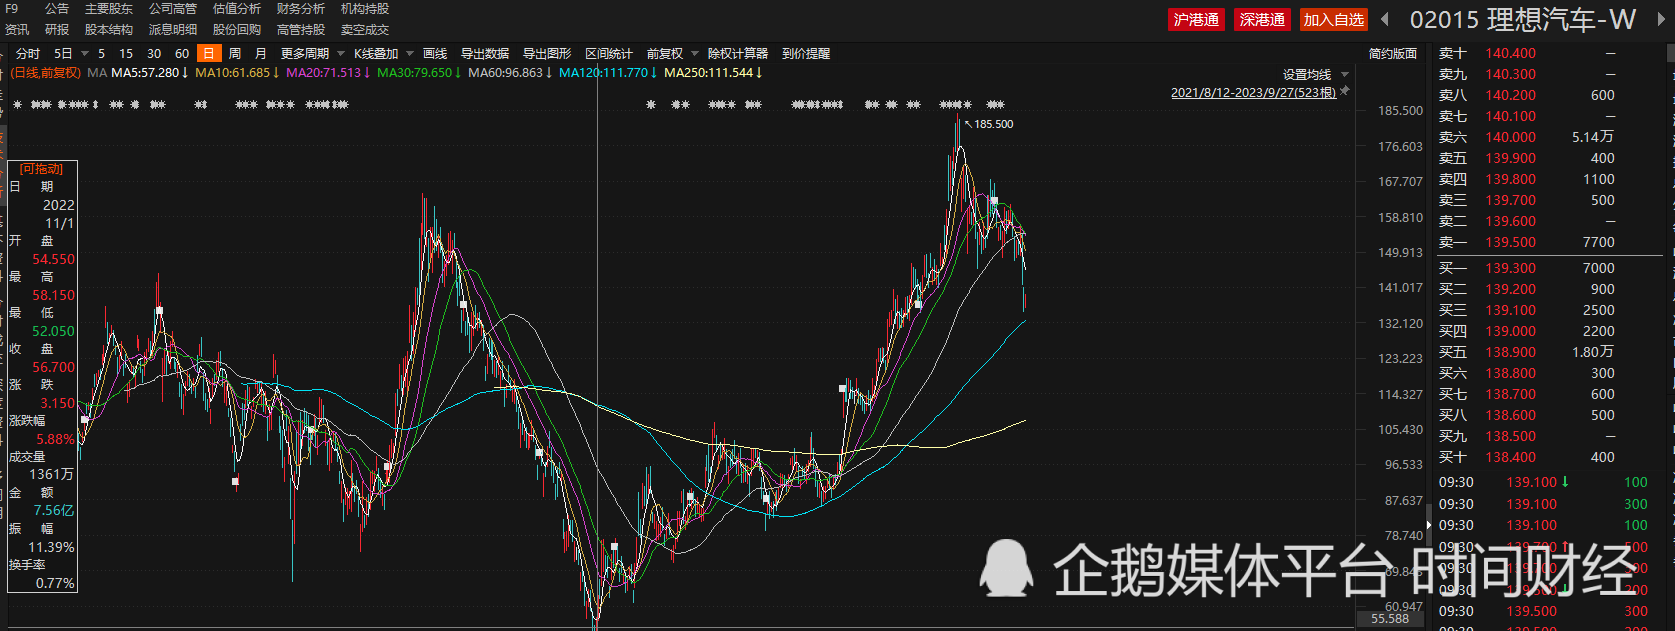This screenshot has width=1675, height=631.
Task: Open 估值分析 tab
Action: pos(237,9)
